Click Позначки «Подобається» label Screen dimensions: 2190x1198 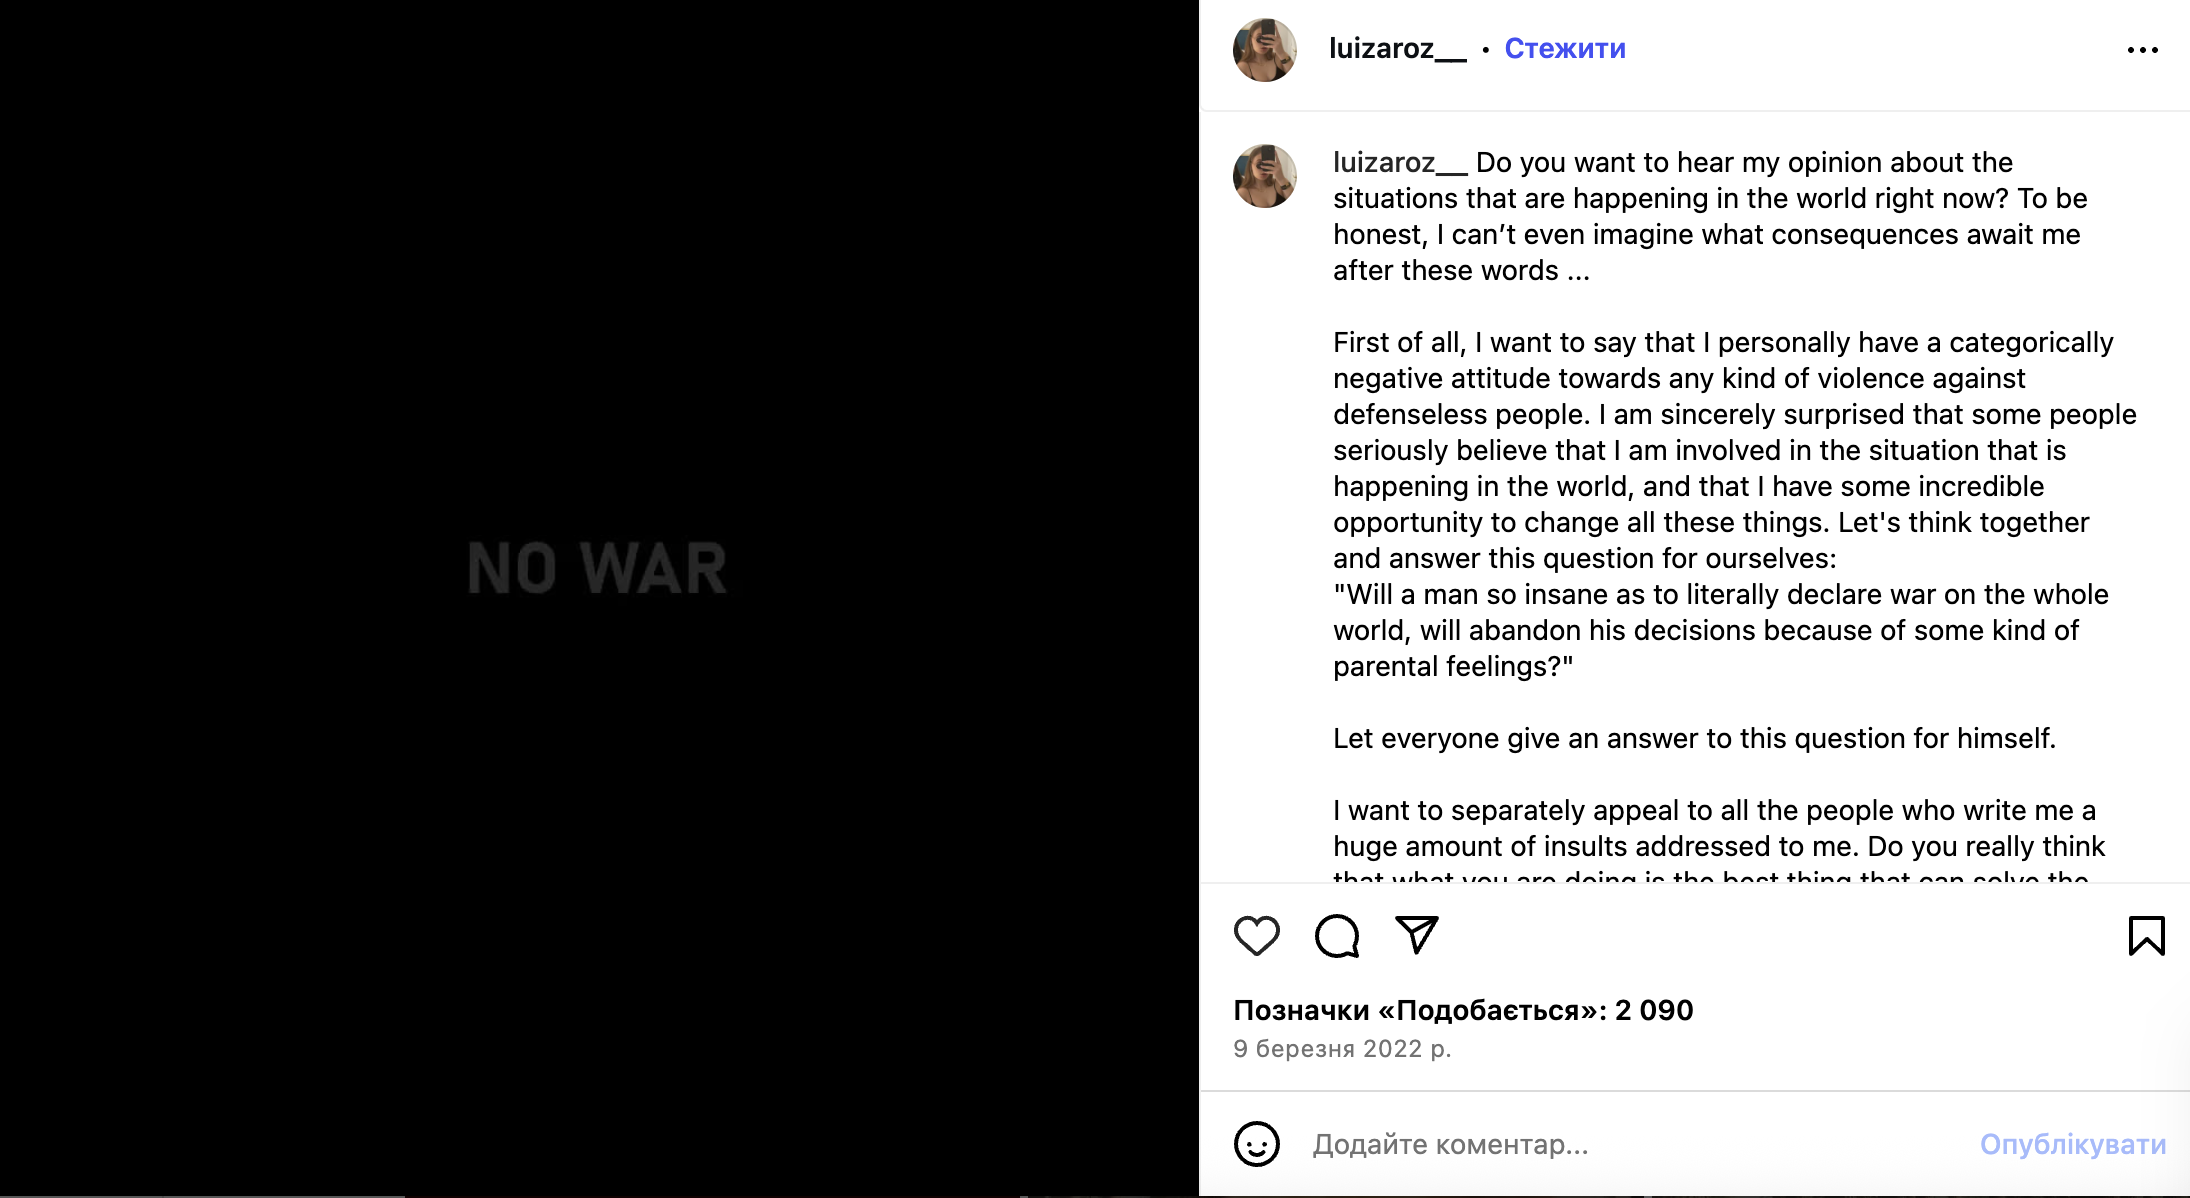click(1420, 1010)
